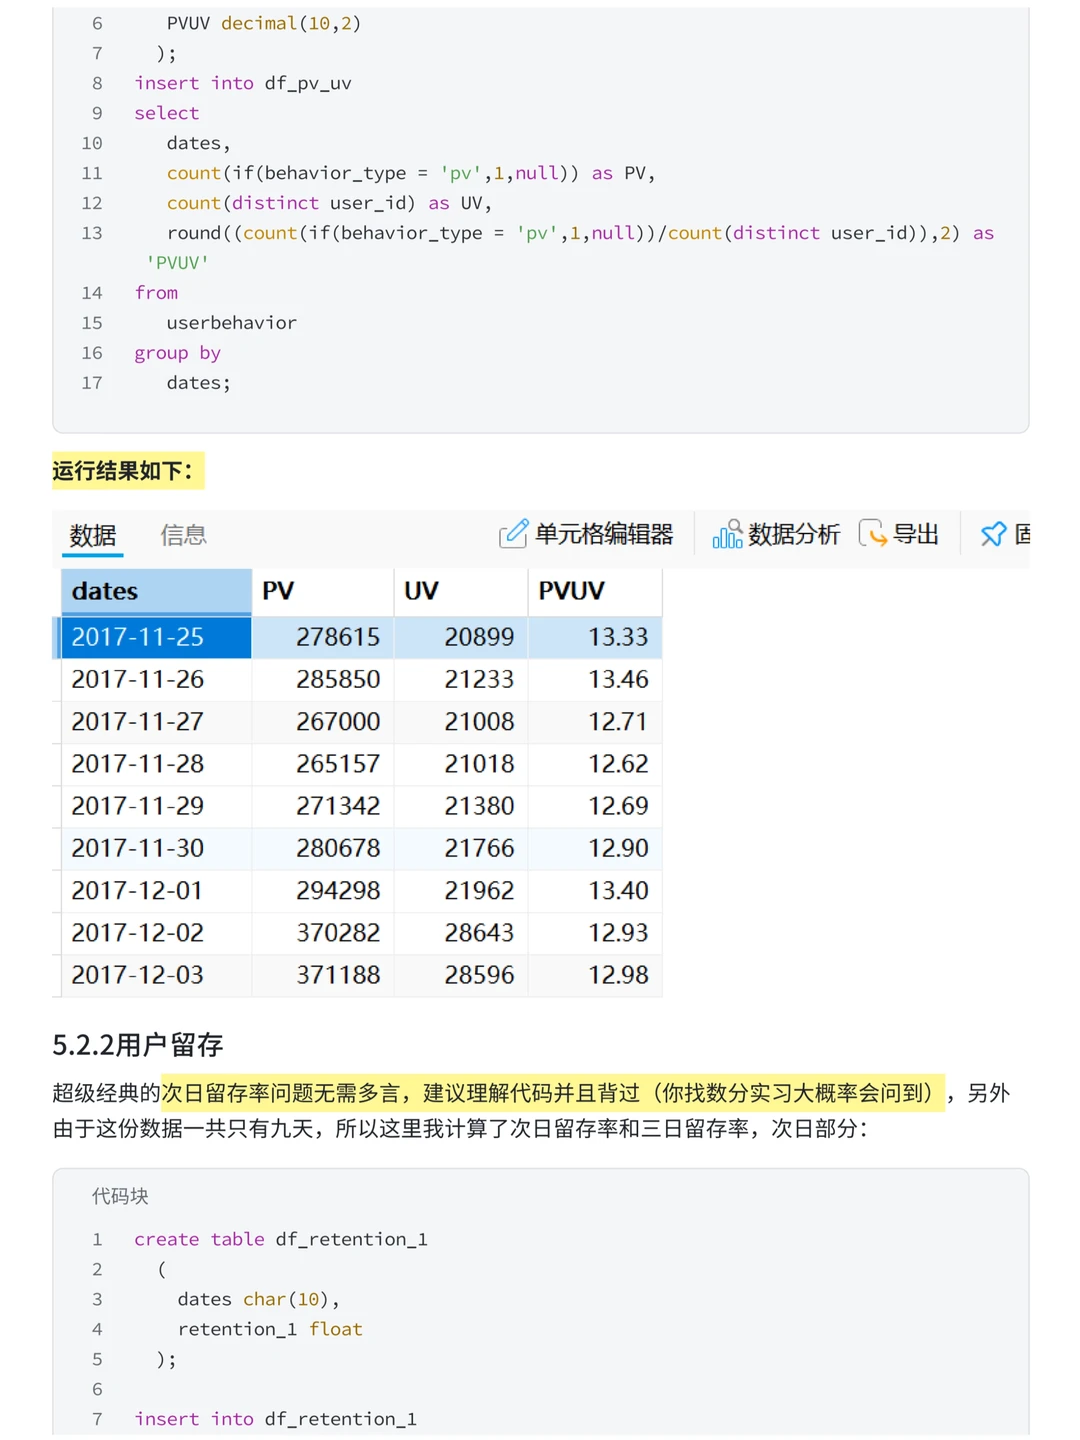1080x1440 pixels.
Task: Click the PVUV value 12.90
Action: (595, 848)
